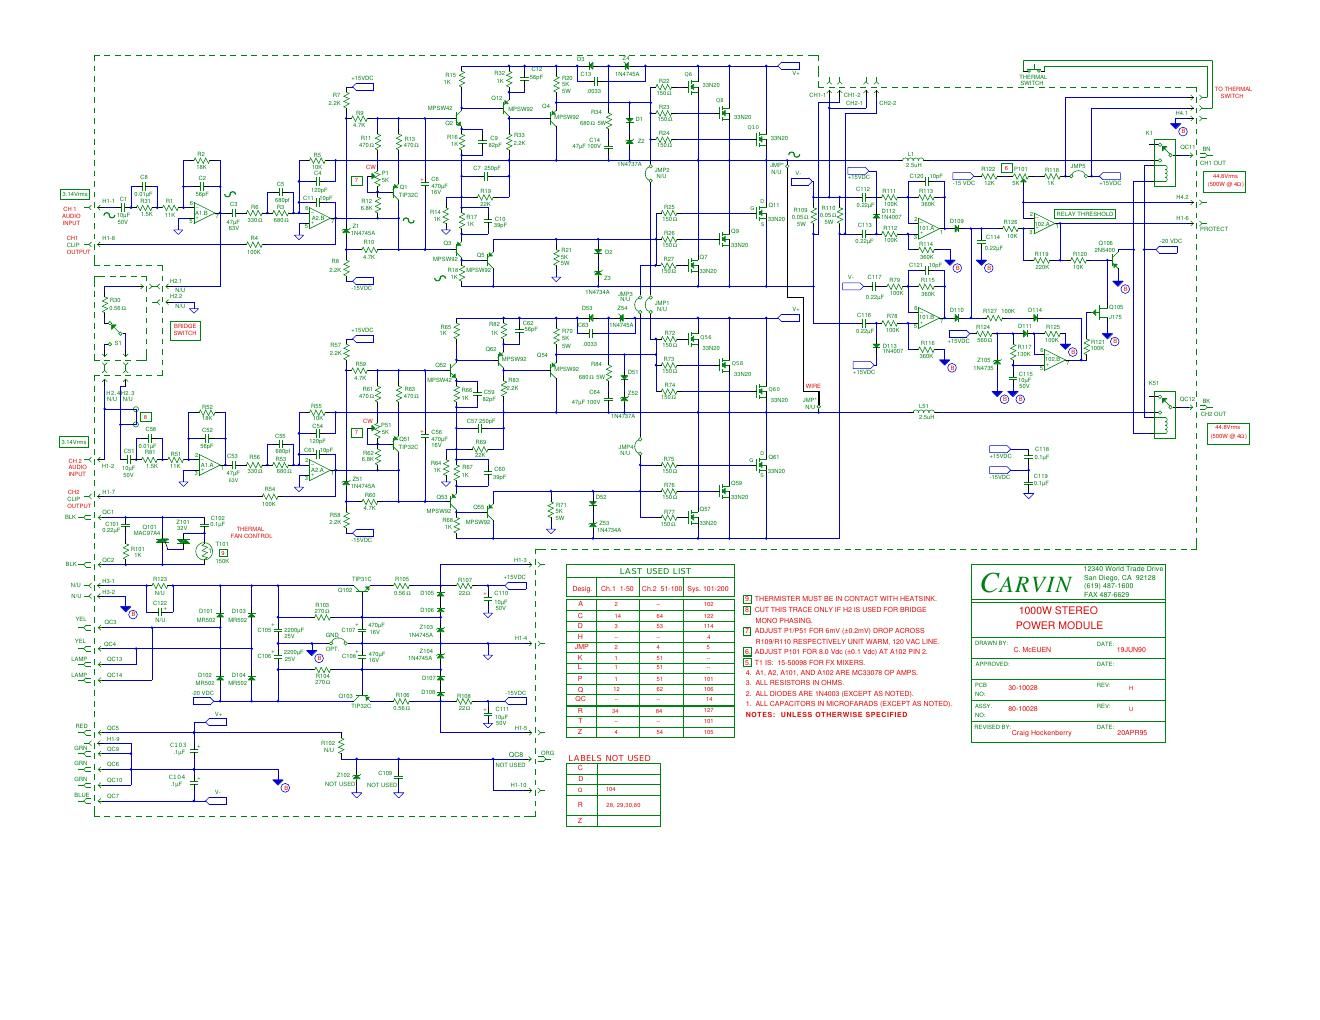Click the Z105 1N4735 zener diode
Screen dimensions: 1320x1020
tap(995, 362)
